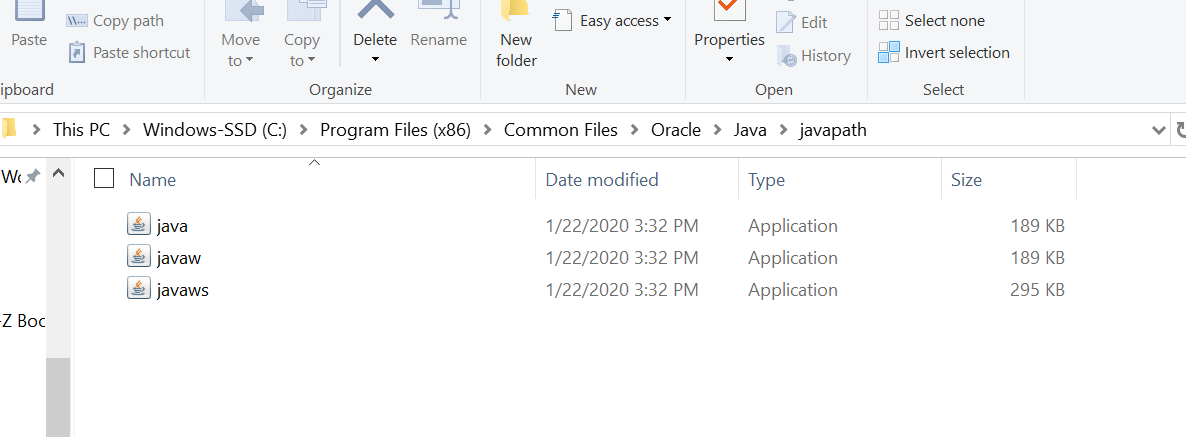The width and height of the screenshot is (1186, 437).
Task: Open the History icon in ribbon
Action: tap(786, 56)
